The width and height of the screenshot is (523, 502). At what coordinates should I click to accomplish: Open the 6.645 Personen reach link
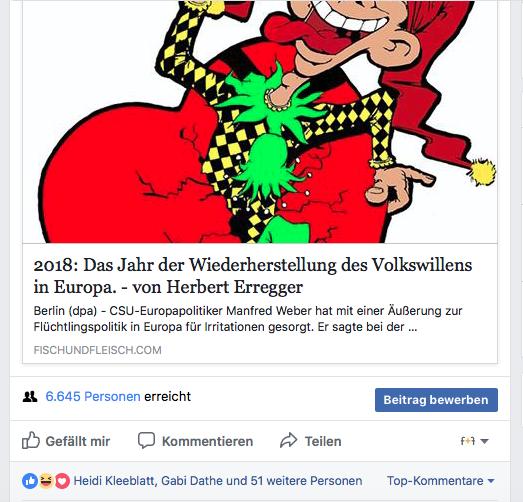93,396
